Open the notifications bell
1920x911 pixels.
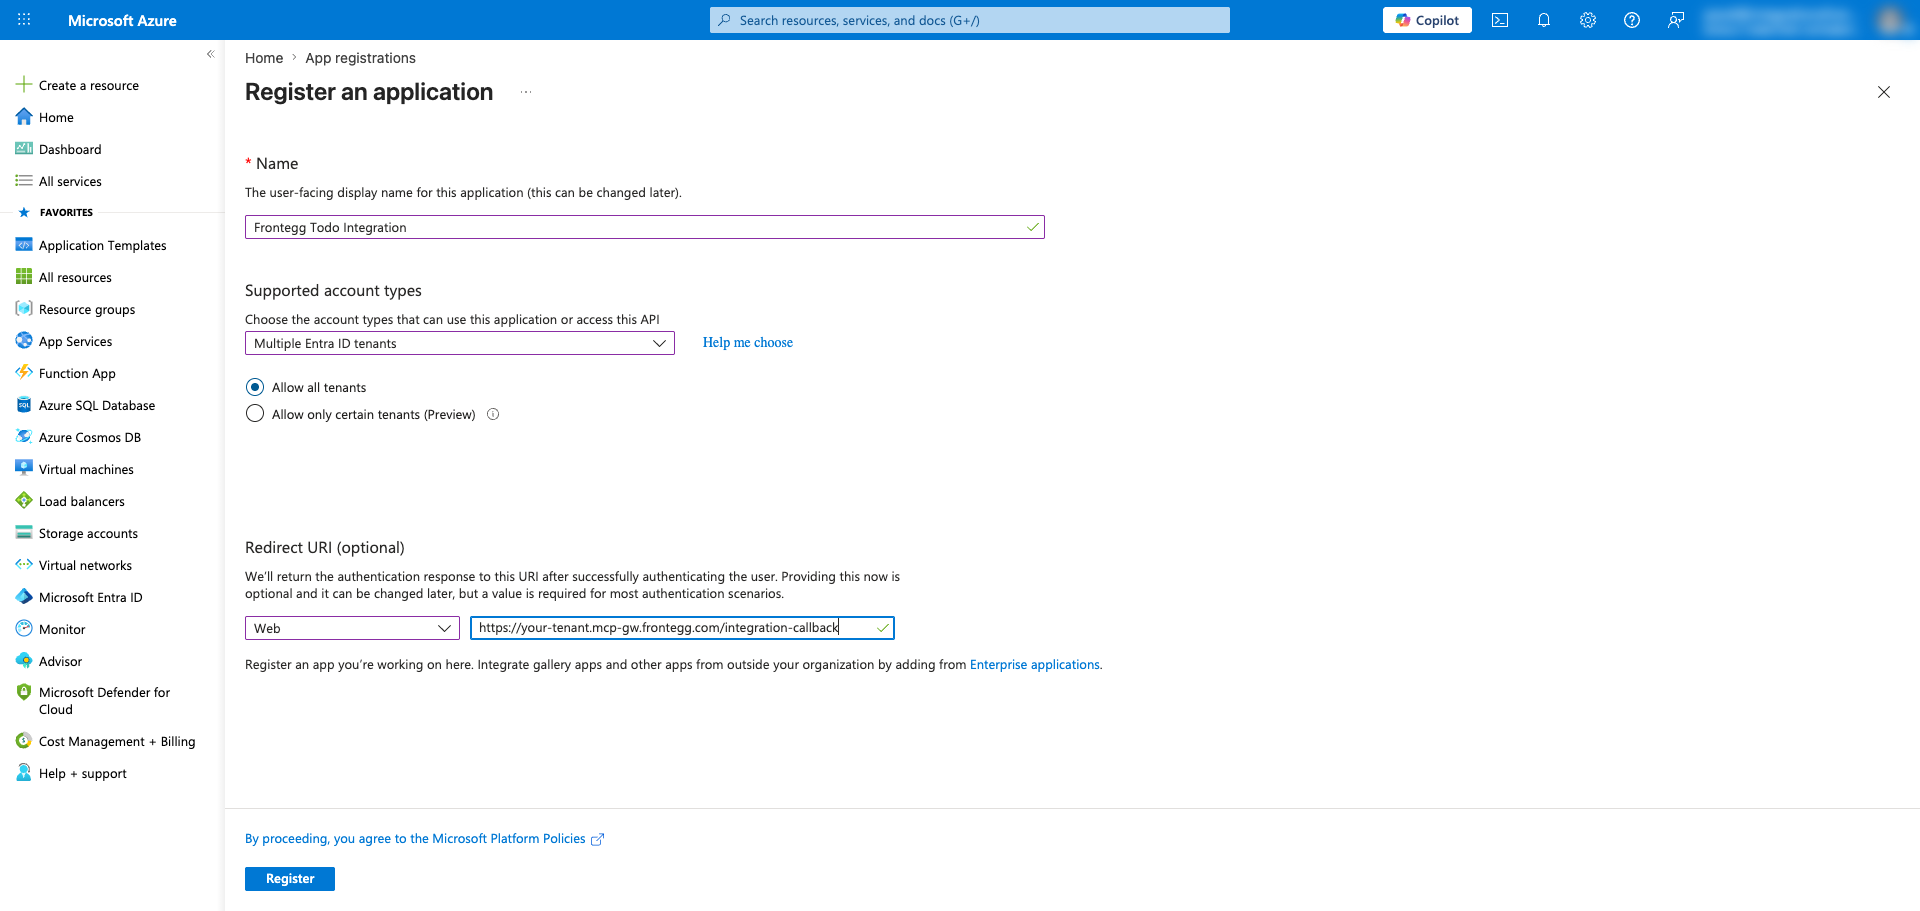(1544, 20)
